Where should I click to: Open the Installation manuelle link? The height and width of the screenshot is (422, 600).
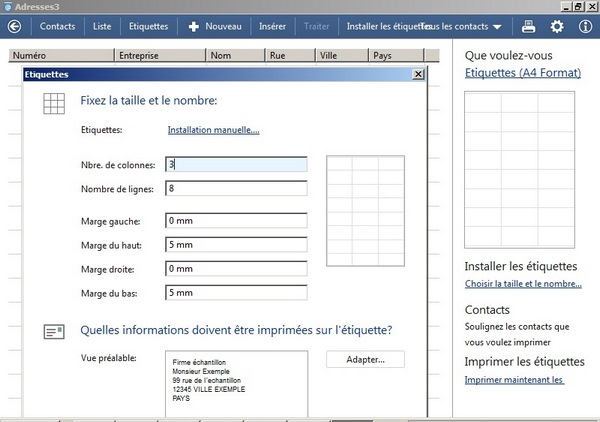click(x=214, y=130)
